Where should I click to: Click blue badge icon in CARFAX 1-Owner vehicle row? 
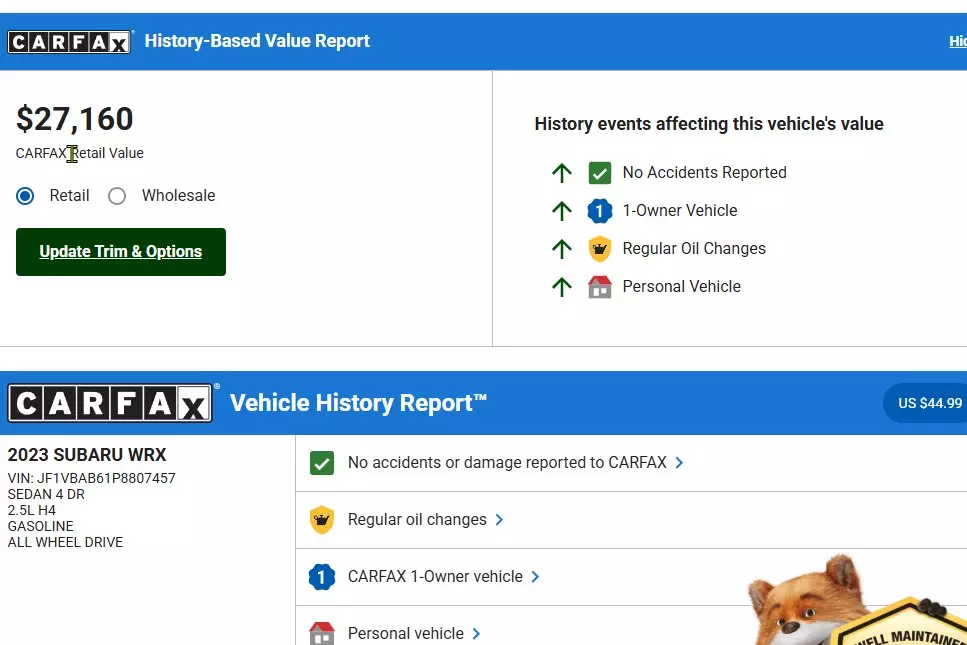322,577
